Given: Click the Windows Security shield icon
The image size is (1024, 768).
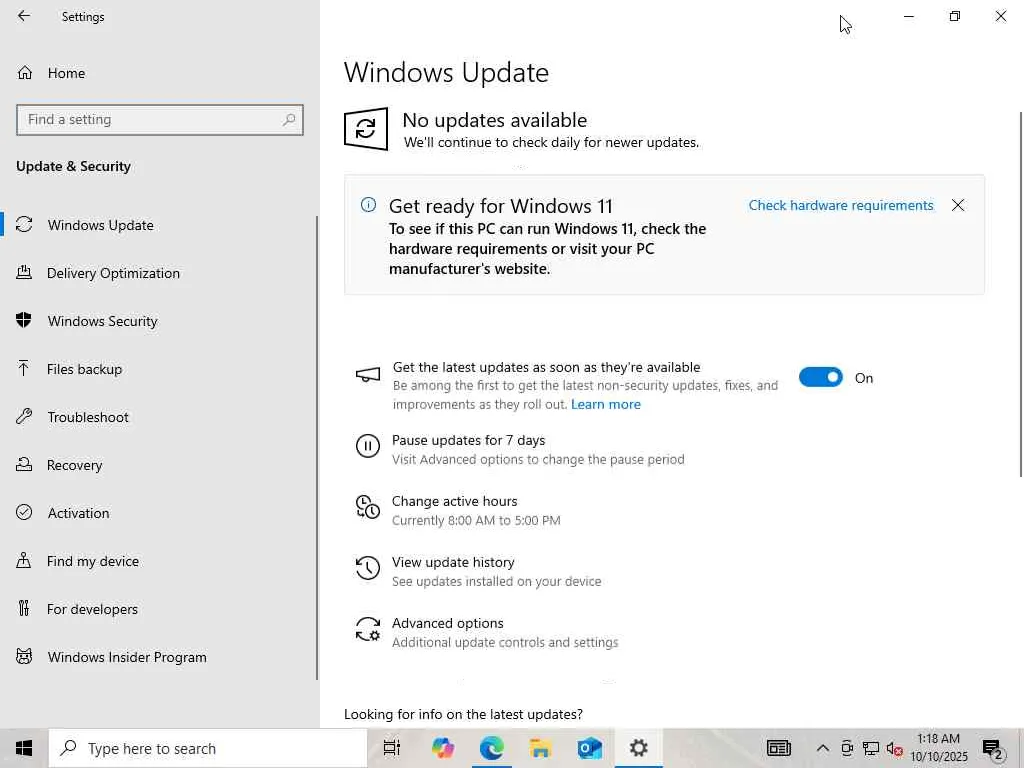Looking at the screenshot, I should point(24,320).
